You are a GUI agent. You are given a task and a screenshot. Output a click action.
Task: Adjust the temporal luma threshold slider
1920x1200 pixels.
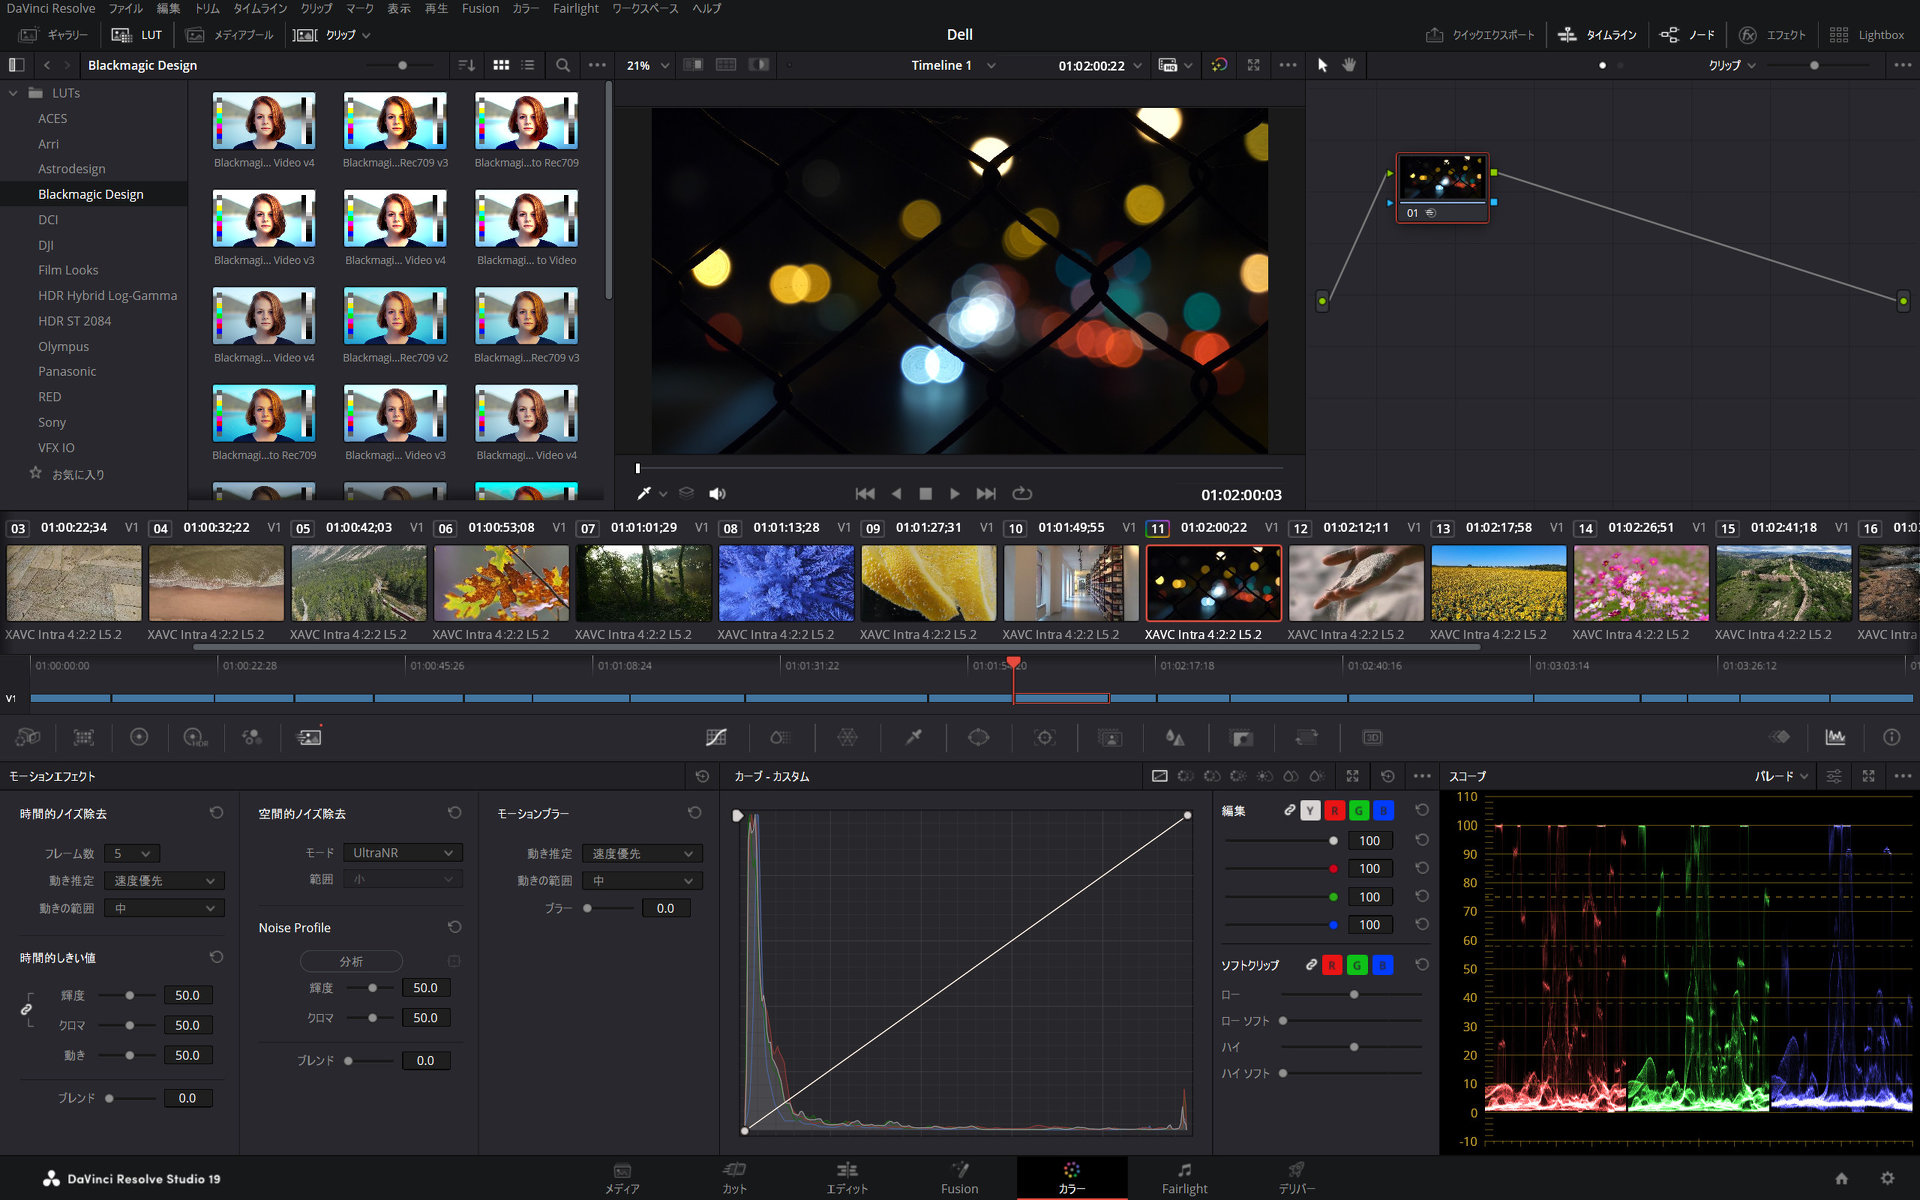[129, 995]
